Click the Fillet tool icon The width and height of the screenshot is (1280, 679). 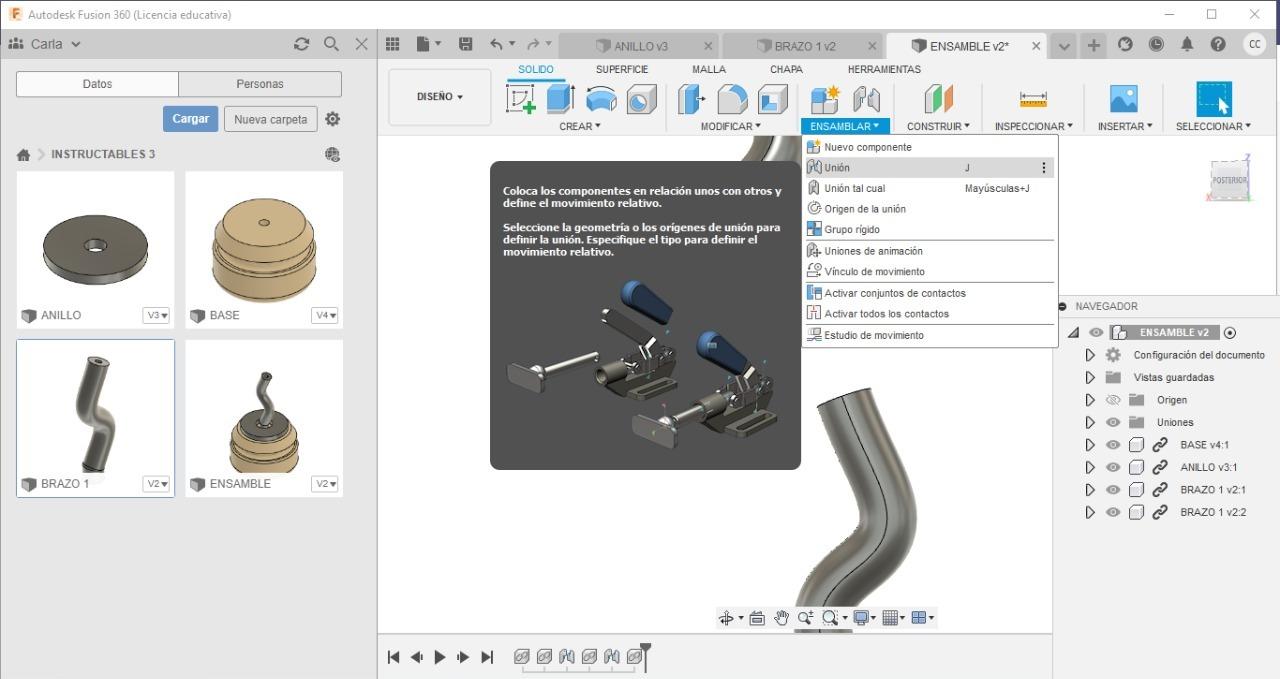732,98
